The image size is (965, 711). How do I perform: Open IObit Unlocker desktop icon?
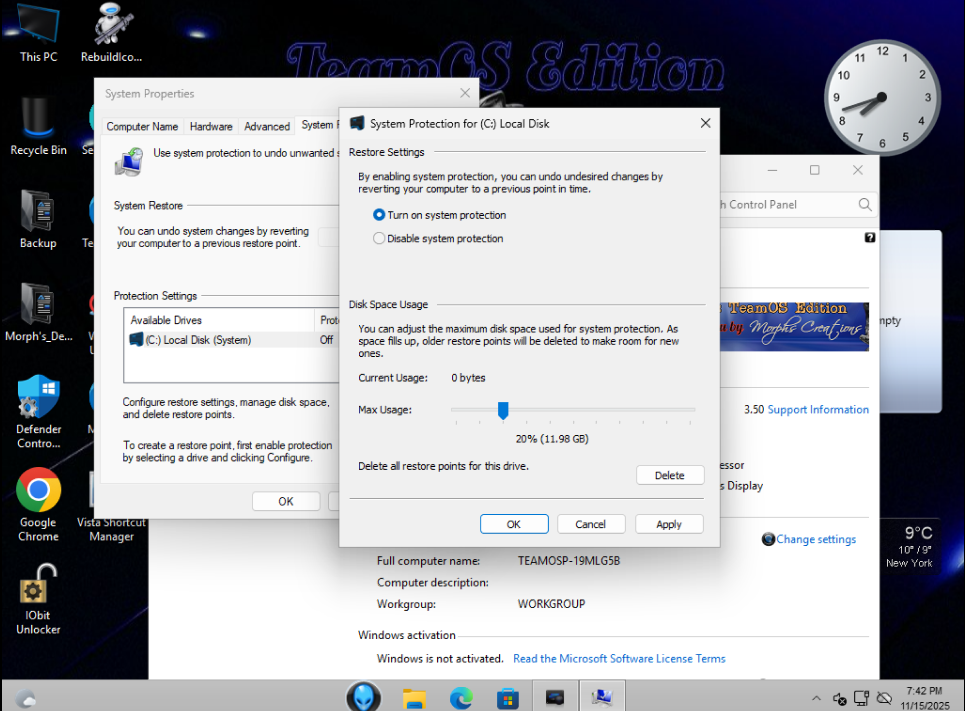[38, 599]
